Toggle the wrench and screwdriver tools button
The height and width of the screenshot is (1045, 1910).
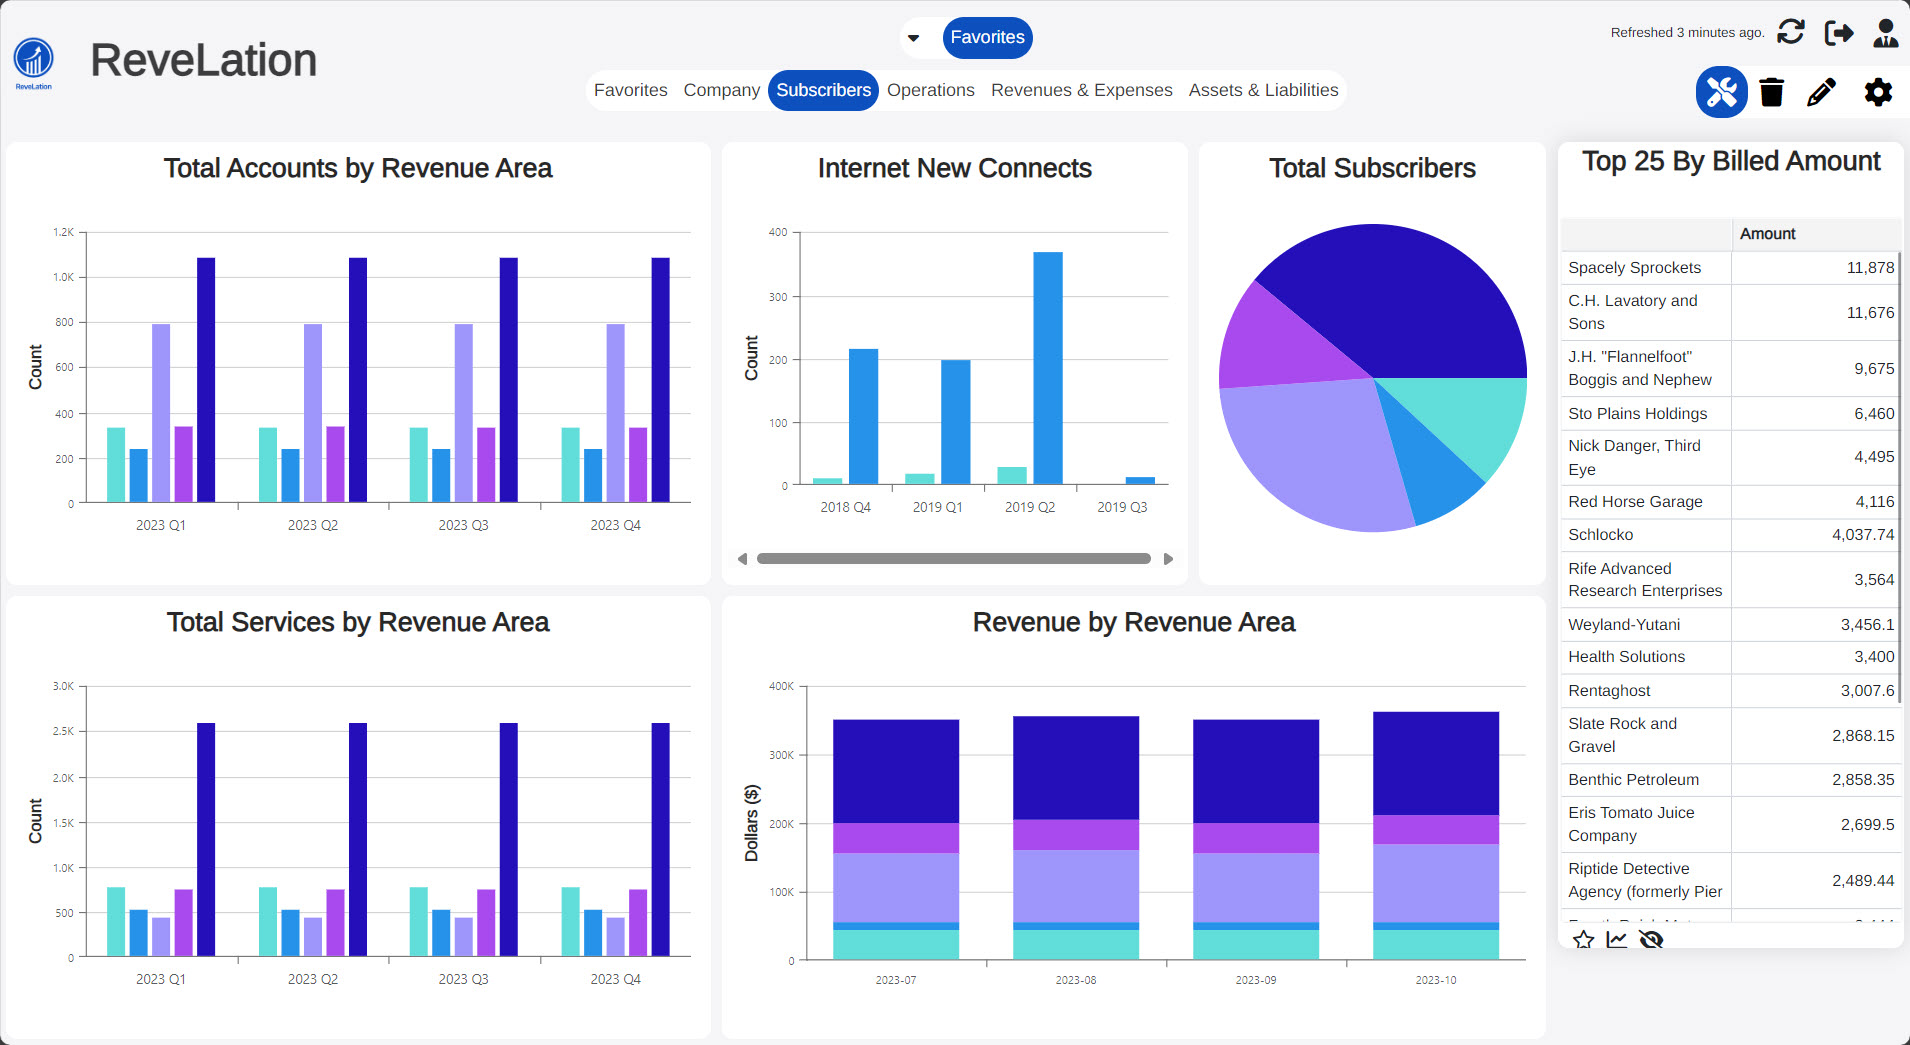(1721, 92)
